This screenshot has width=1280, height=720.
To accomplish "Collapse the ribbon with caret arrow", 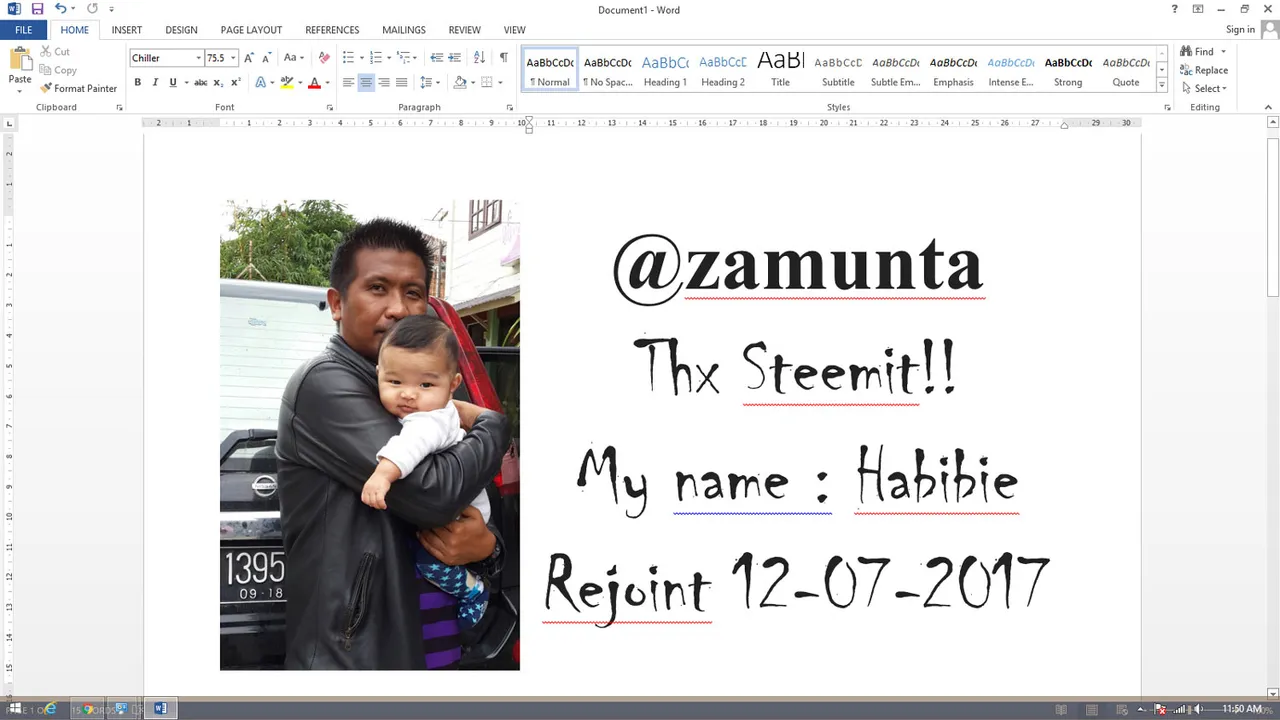I will pyautogui.click(x=1268, y=107).
